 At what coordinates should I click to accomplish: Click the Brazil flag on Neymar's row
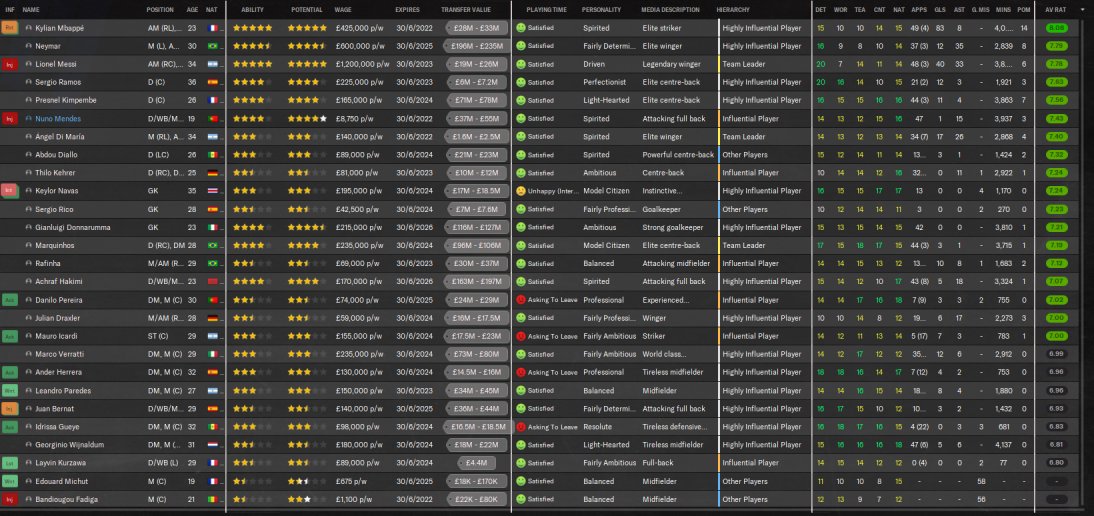point(212,46)
